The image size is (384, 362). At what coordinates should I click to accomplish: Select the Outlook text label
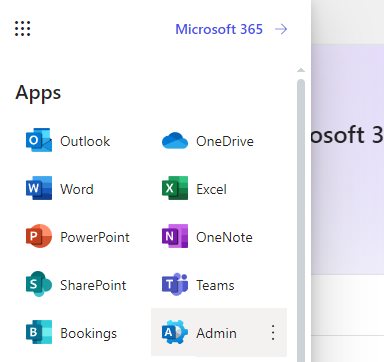[x=85, y=141]
